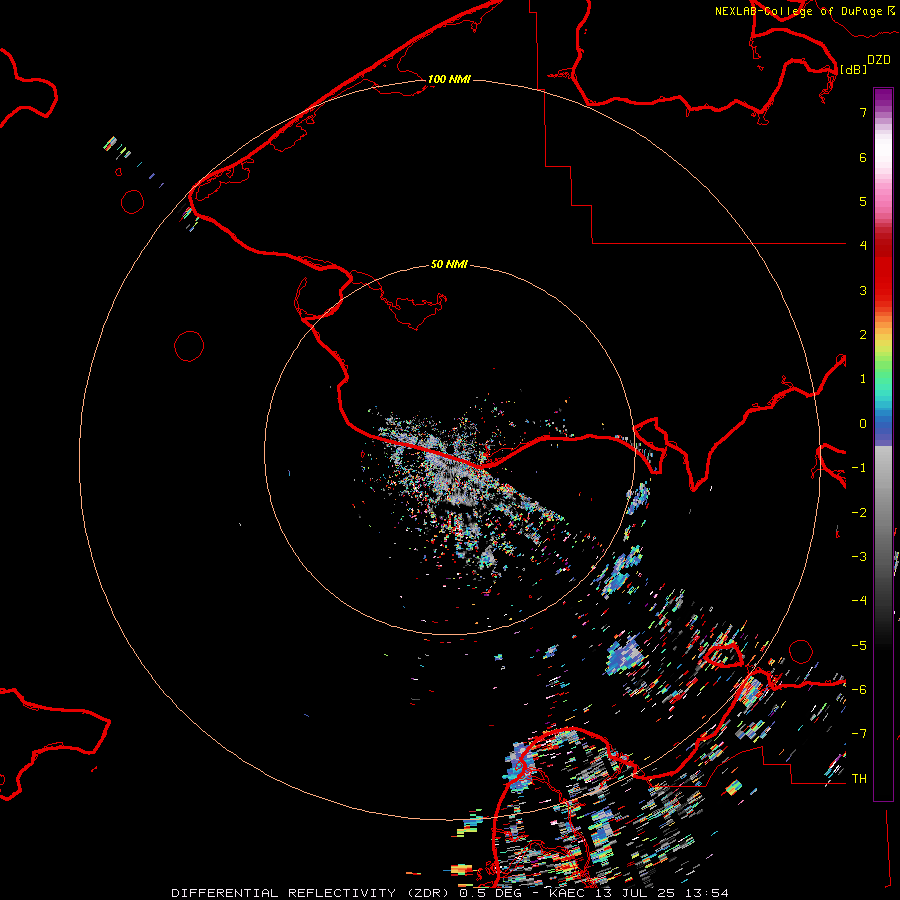900x900 pixels.
Task: Click the "(ZDR)" abbreviation in caption
Action: point(426,893)
